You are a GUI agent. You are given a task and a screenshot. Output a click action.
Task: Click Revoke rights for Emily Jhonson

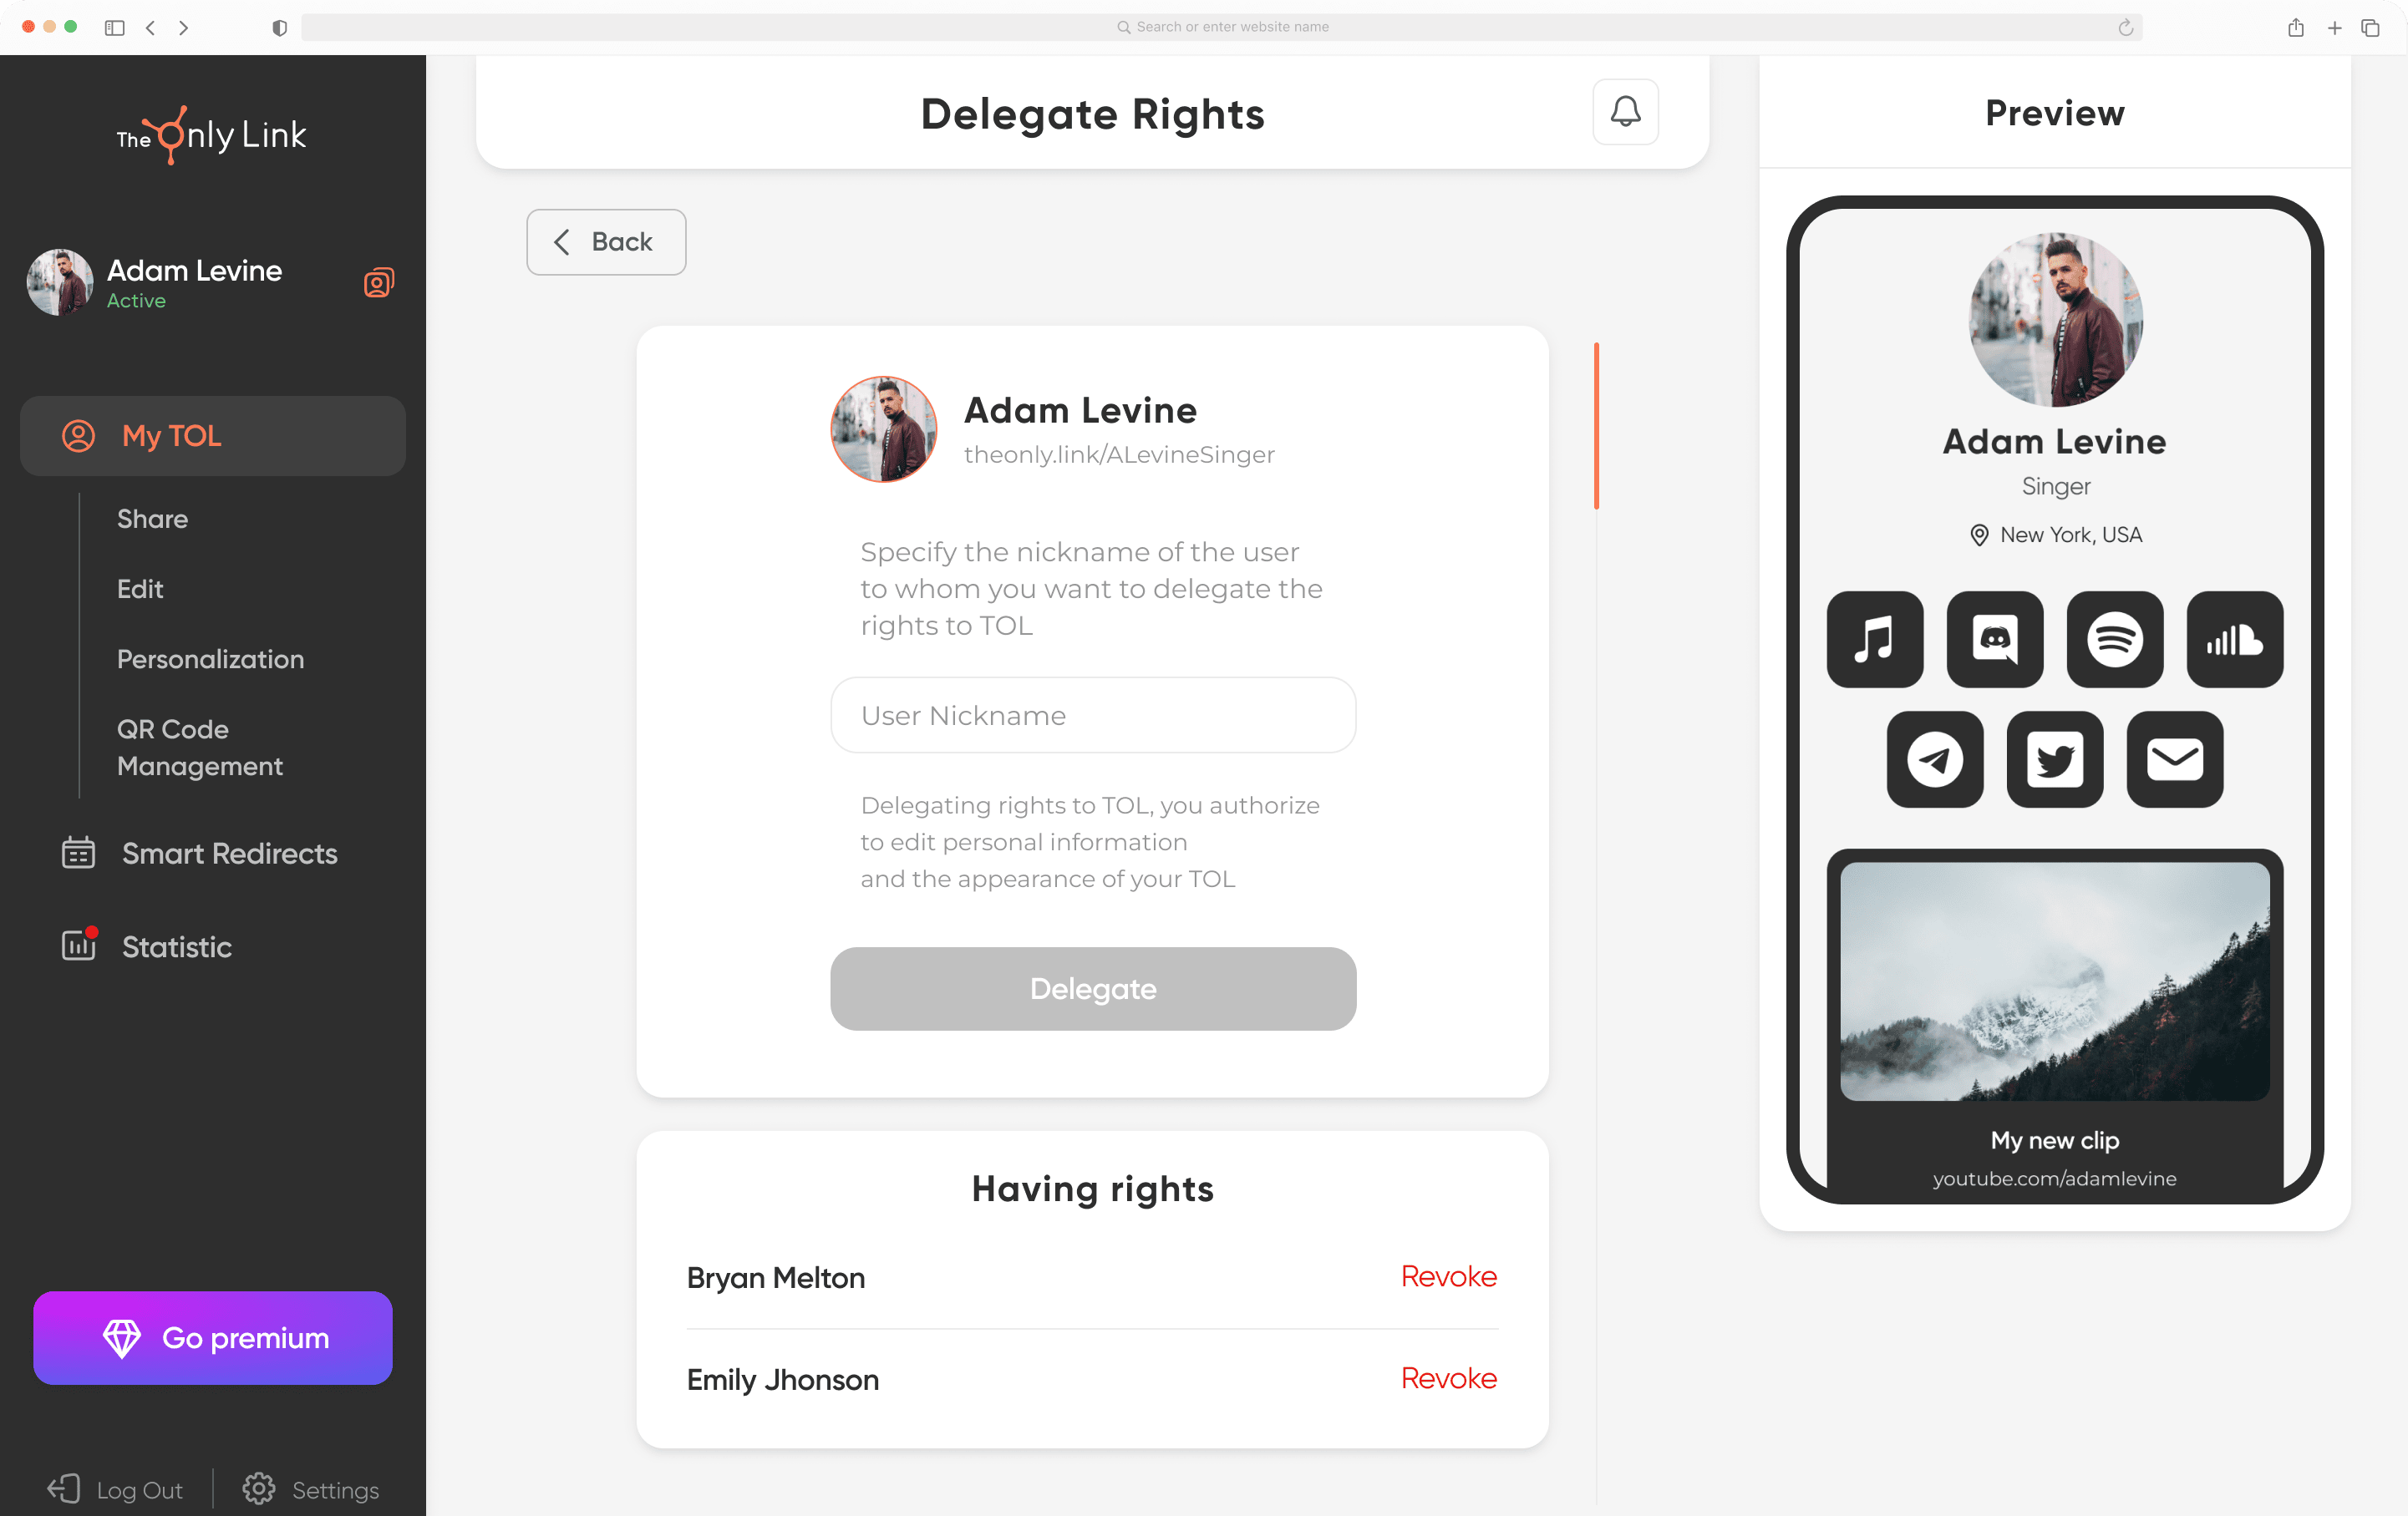(x=1448, y=1380)
